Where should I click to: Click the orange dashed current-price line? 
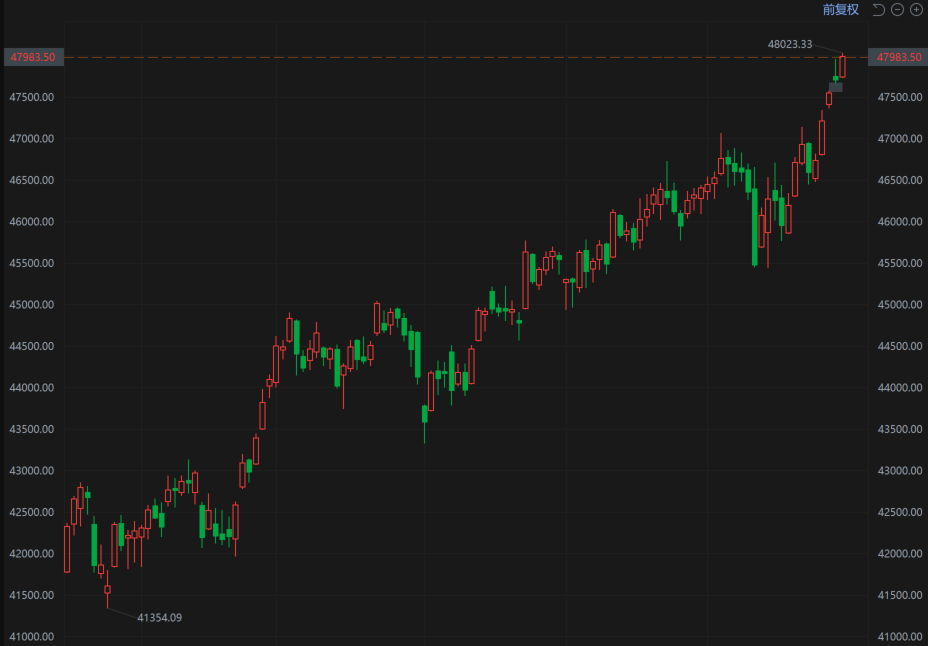(450, 58)
